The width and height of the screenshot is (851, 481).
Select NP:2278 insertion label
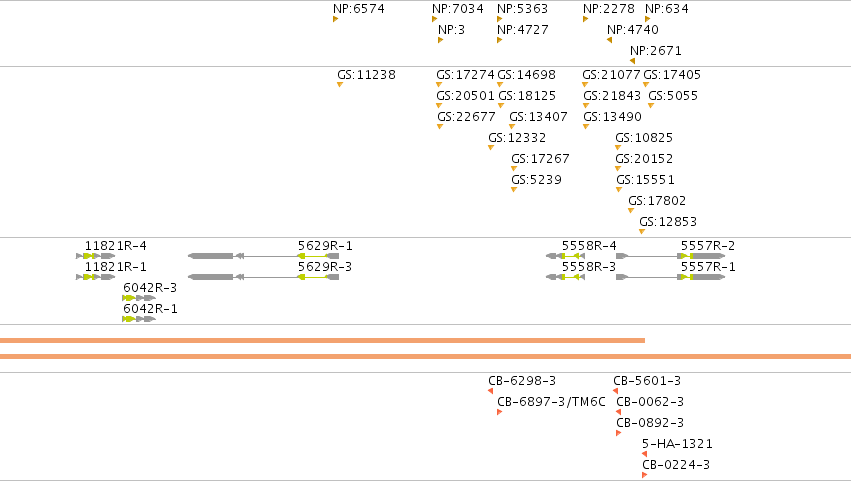(608, 9)
